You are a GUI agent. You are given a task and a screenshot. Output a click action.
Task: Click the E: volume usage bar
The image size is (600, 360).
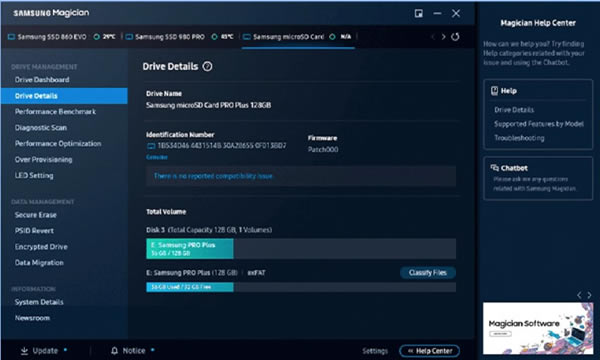click(x=301, y=287)
